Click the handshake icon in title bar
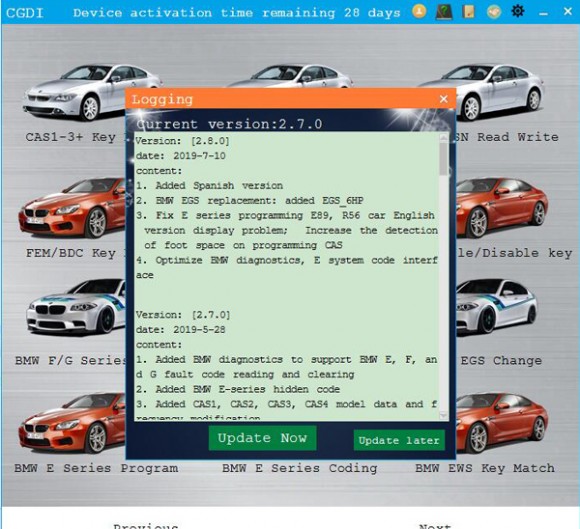 [x=493, y=12]
